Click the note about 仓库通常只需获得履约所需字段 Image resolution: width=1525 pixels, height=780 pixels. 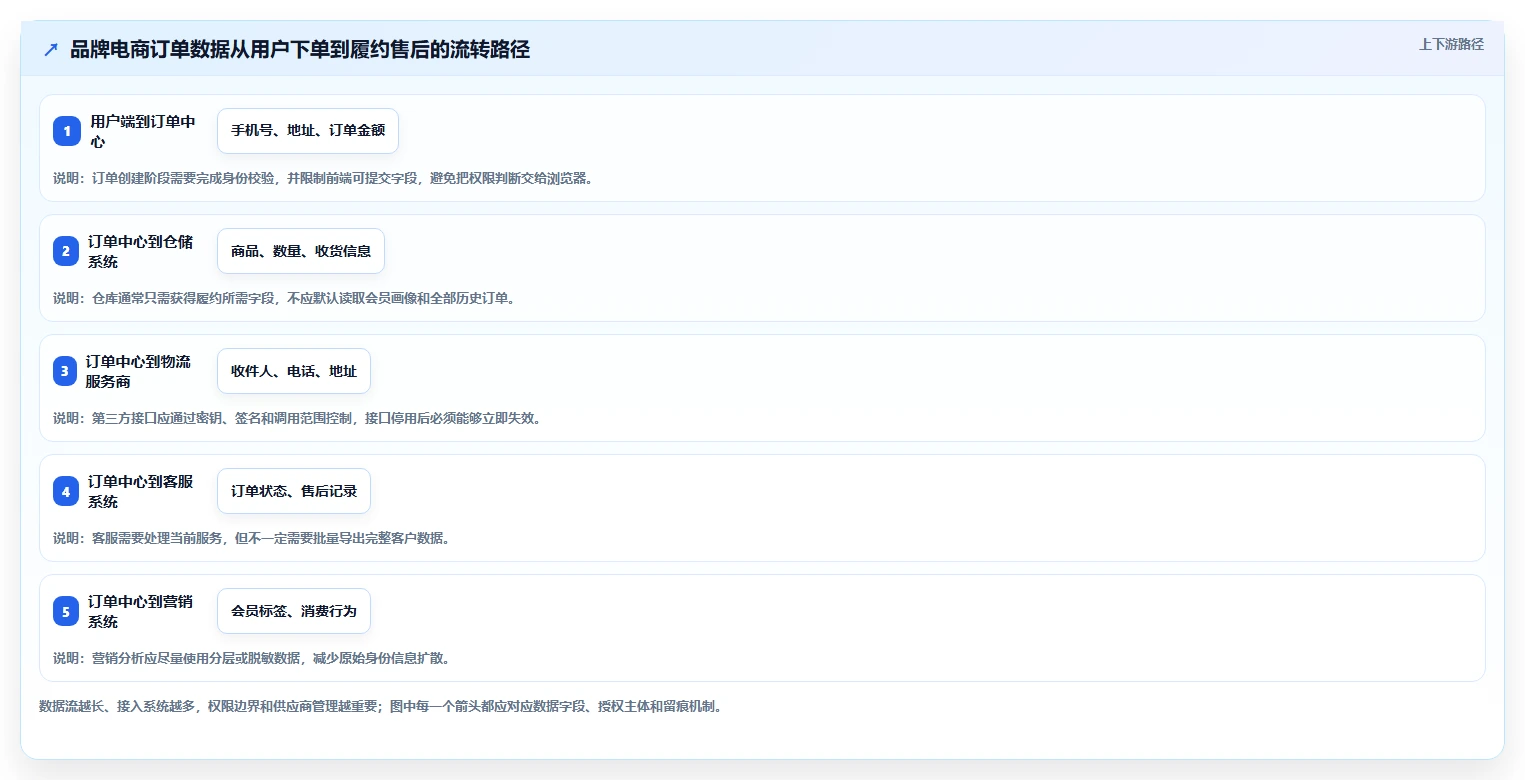pyautogui.click(x=284, y=298)
